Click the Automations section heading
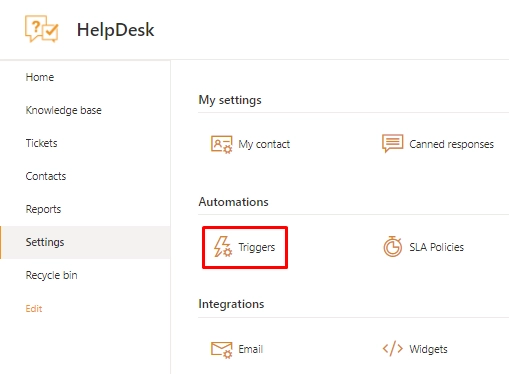The image size is (509, 374). [x=233, y=202]
